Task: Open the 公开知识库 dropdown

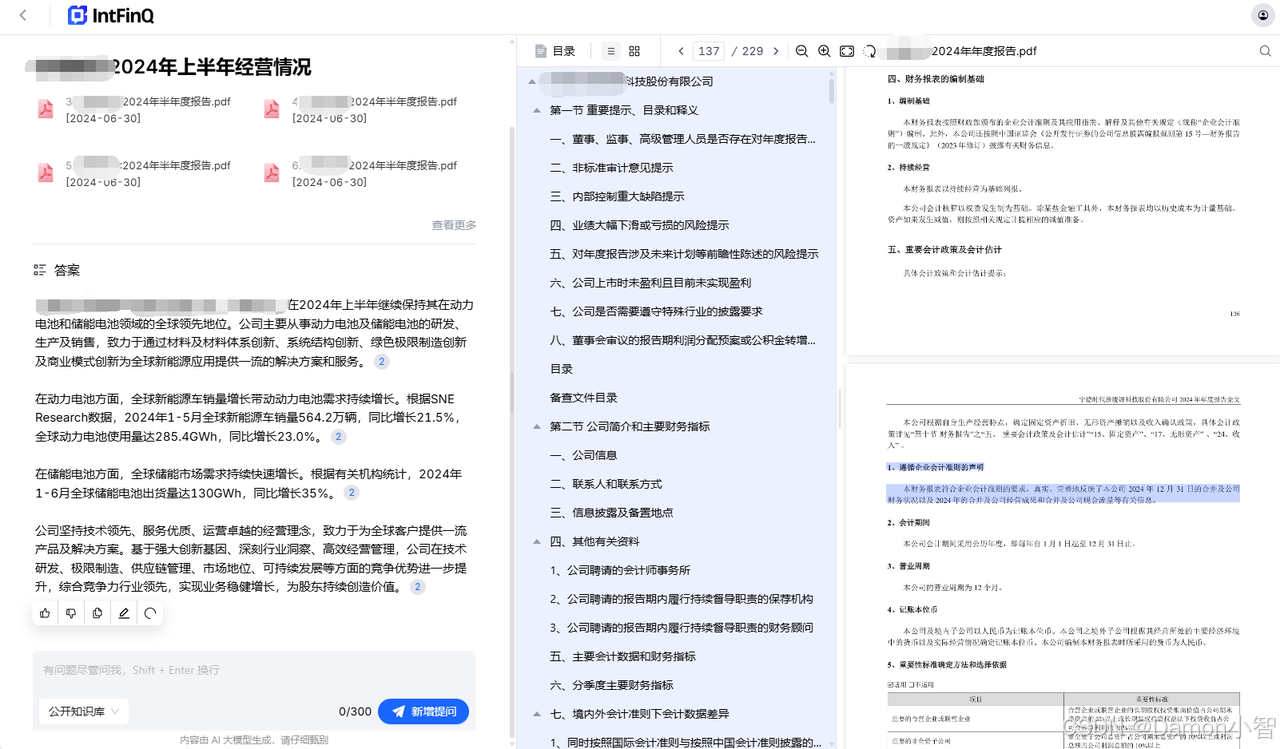Action: [84, 711]
